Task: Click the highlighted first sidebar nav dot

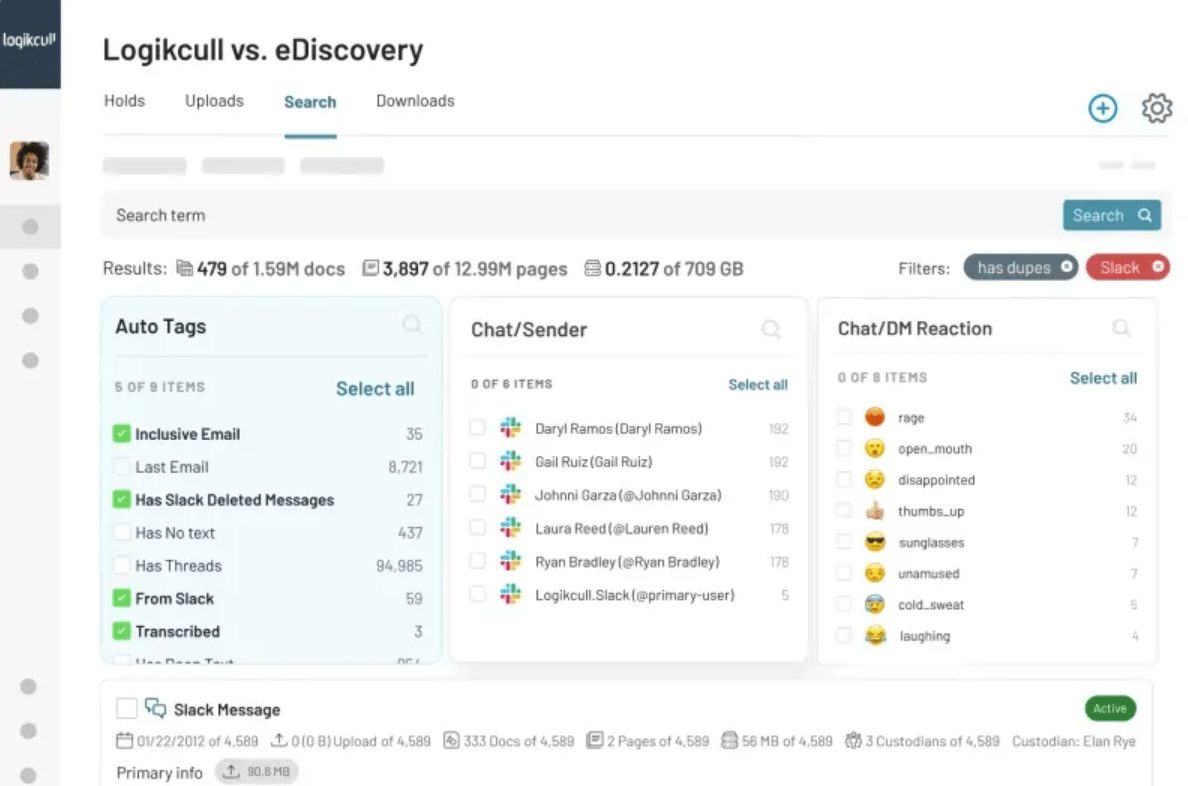Action: pyautogui.click(x=30, y=227)
